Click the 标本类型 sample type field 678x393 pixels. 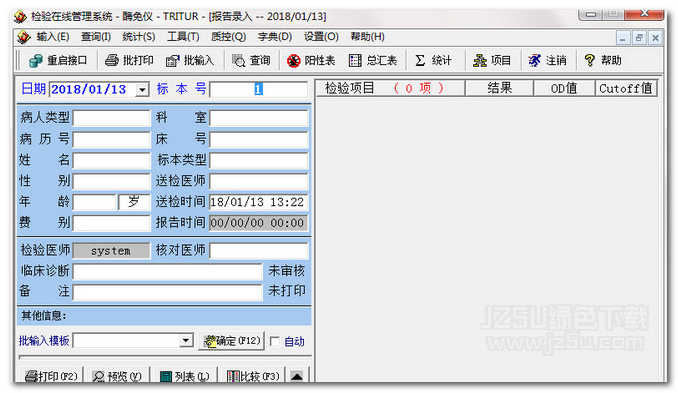click(x=259, y=160)
